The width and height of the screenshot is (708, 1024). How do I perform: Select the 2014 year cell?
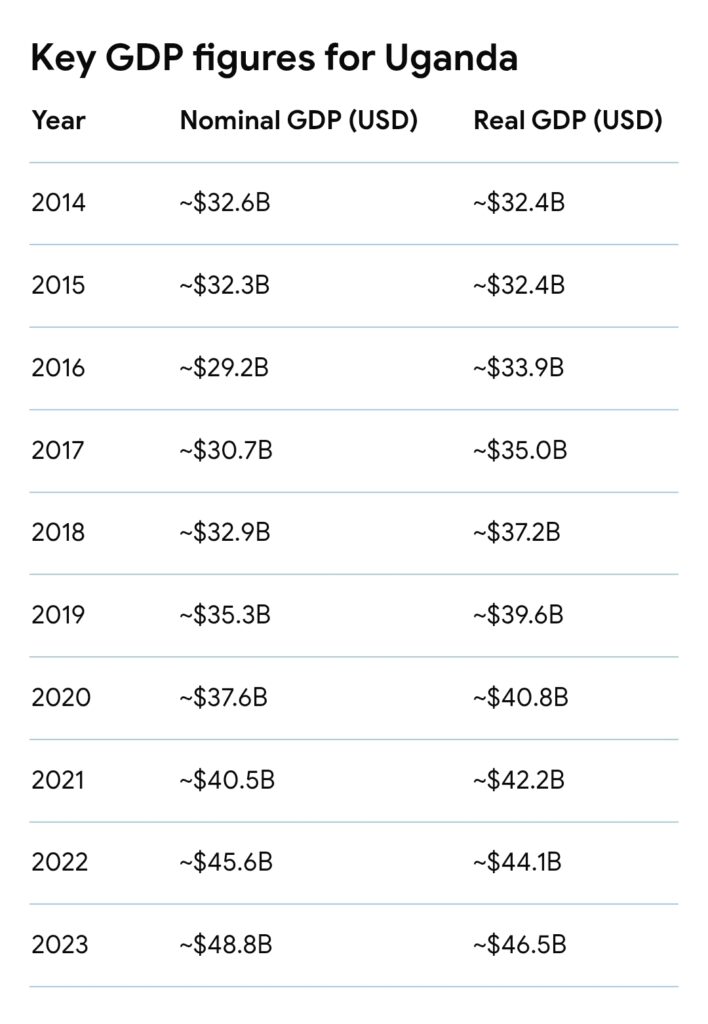(59, 203)
